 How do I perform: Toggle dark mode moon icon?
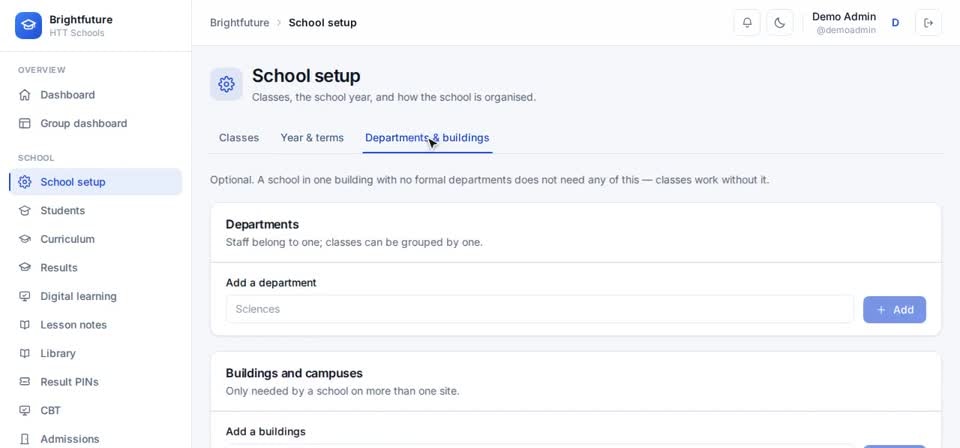tap(779, 23)
